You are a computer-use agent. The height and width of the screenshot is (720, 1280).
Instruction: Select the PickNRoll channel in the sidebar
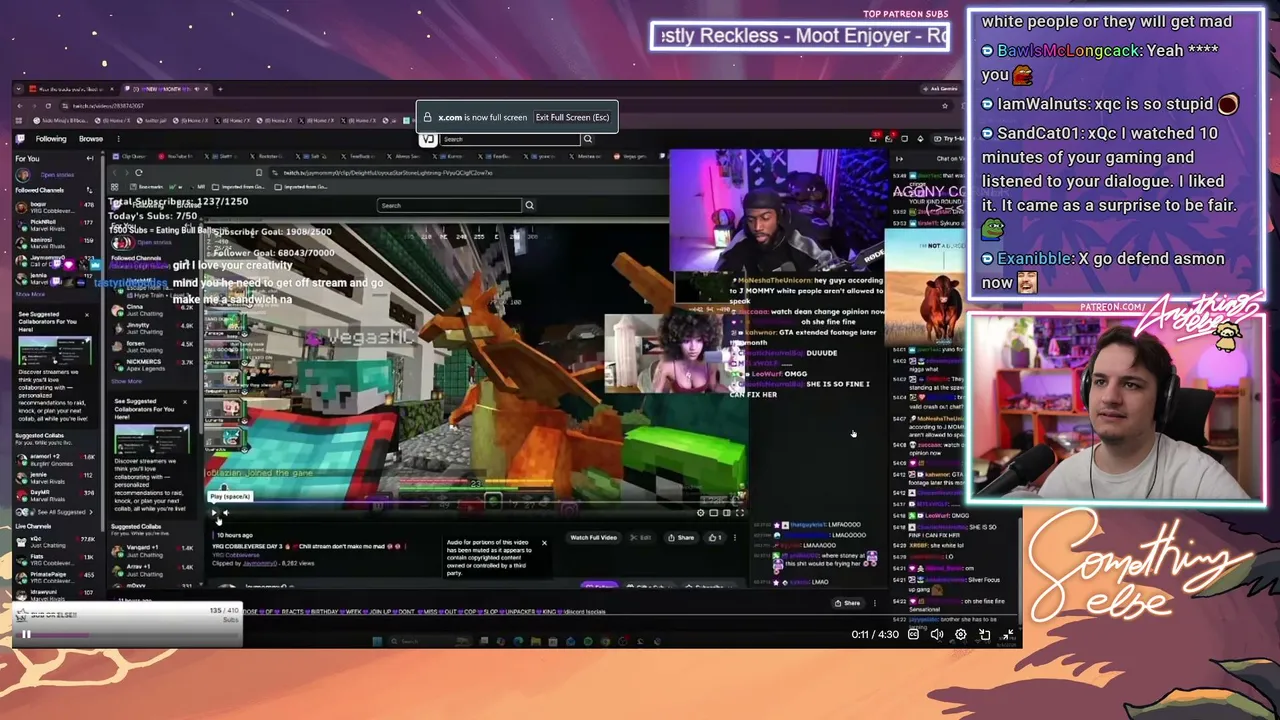[55, 223]
